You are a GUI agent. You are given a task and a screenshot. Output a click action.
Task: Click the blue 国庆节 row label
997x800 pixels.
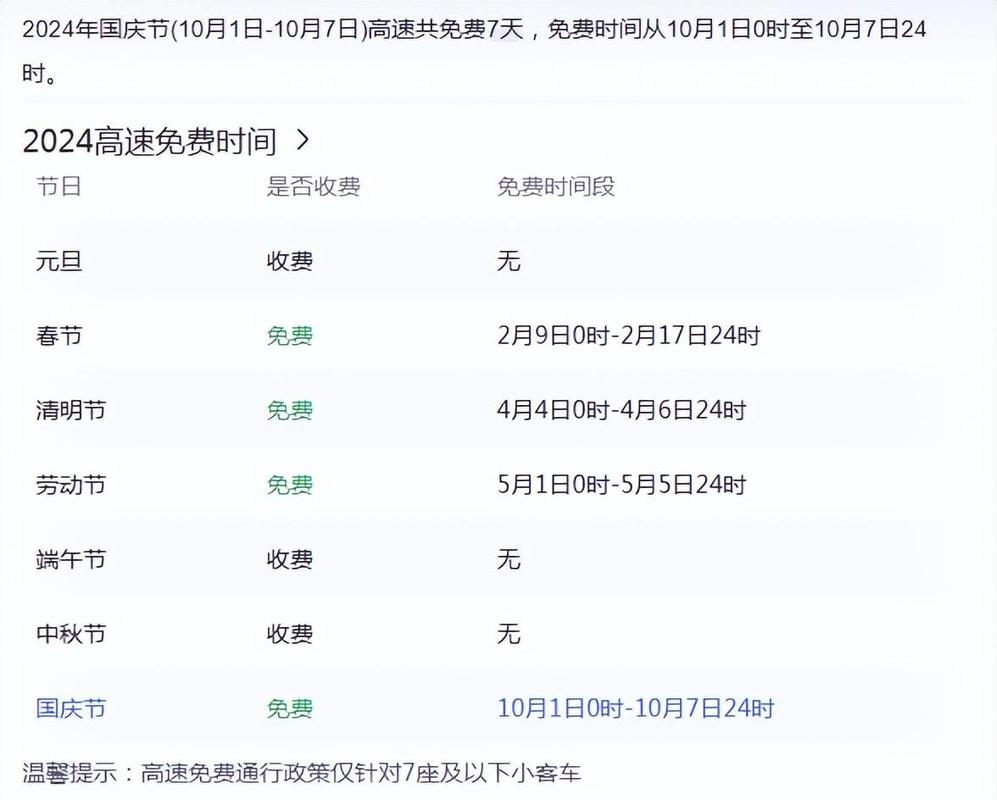[70, 709]
